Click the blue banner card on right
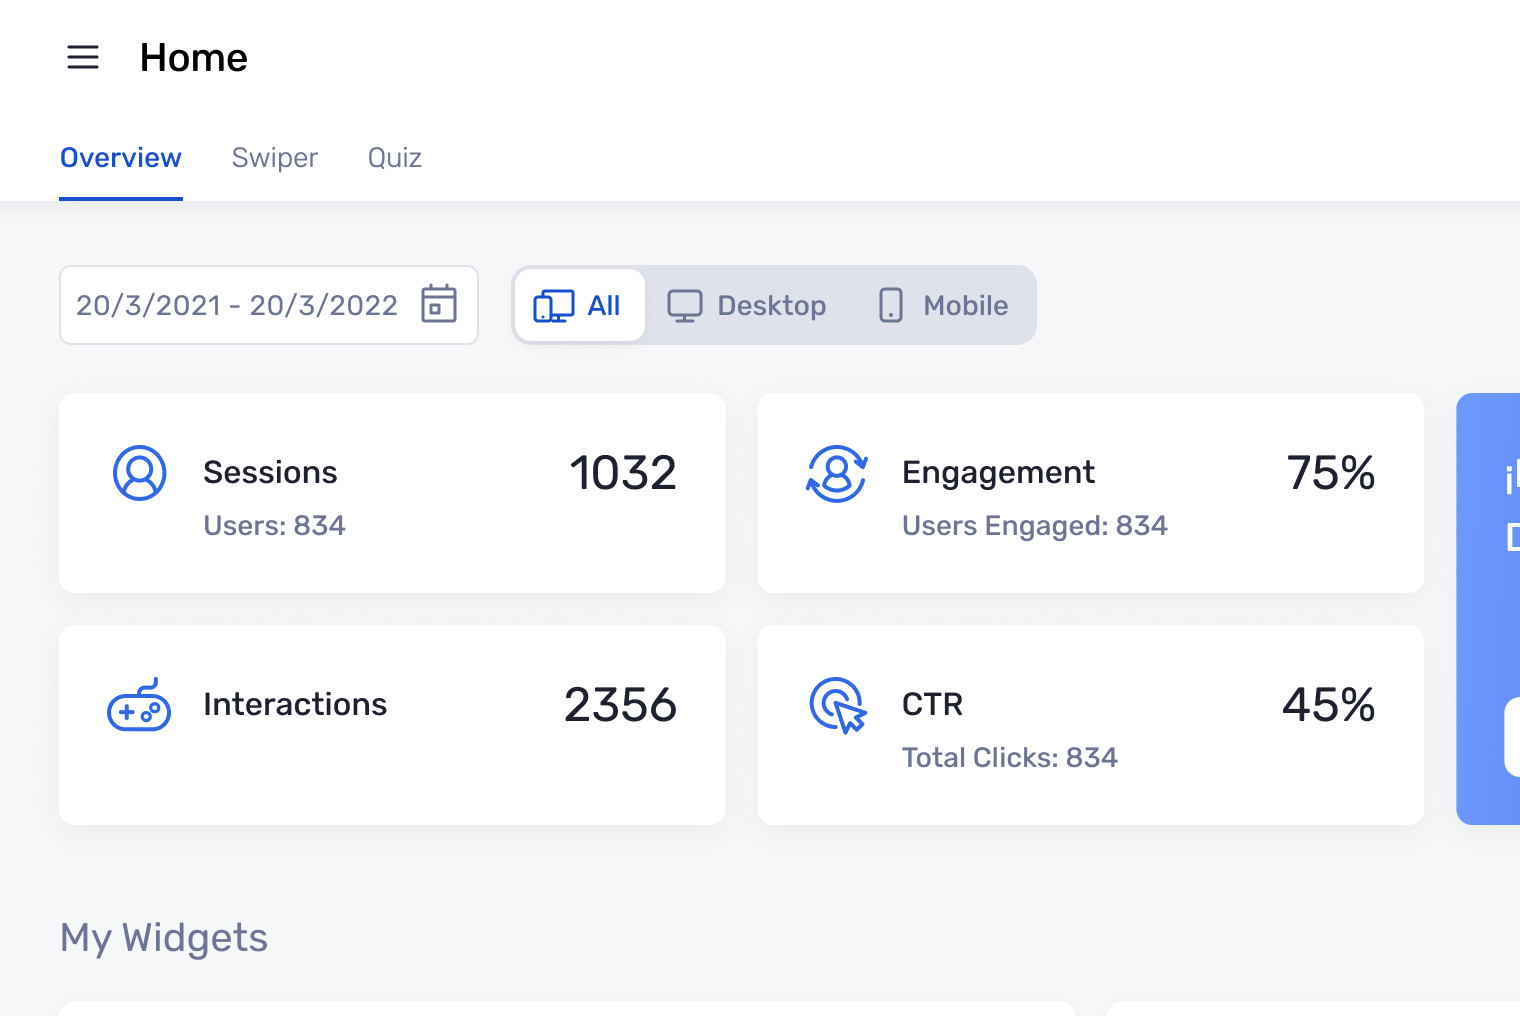Viewport: 1520px width, 1016px height. coord(1490,608)
